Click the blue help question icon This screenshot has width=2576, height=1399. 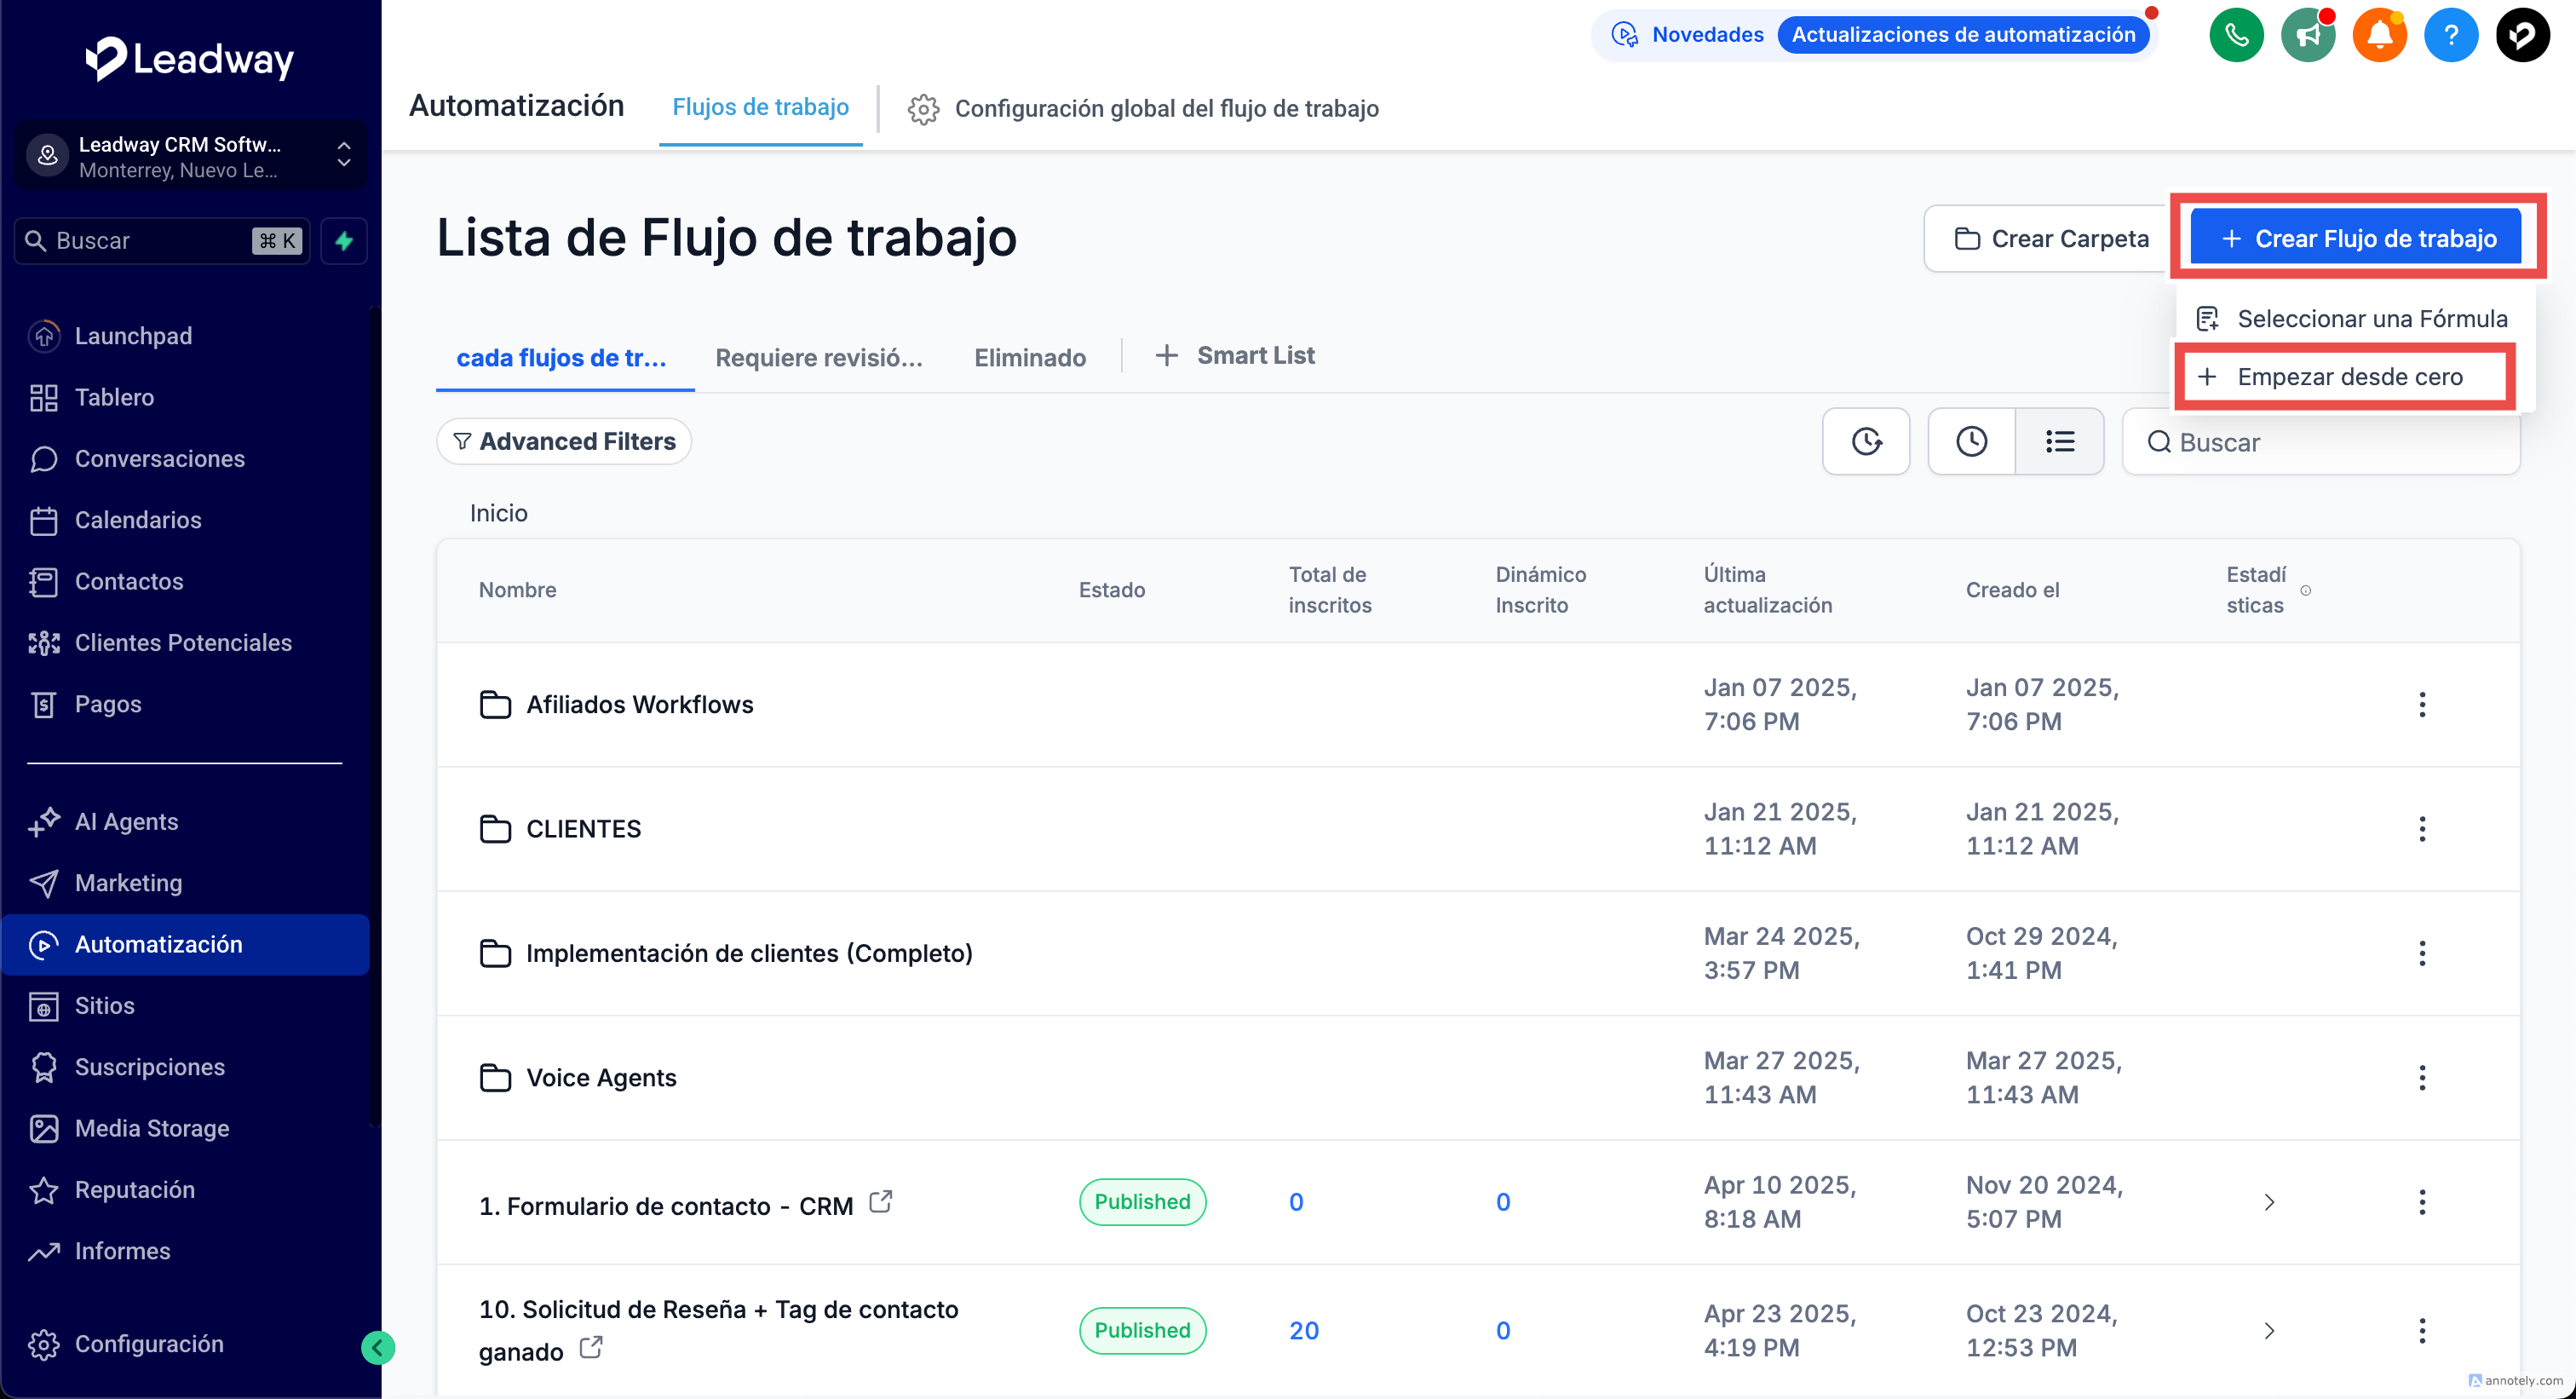point(2450,36)
